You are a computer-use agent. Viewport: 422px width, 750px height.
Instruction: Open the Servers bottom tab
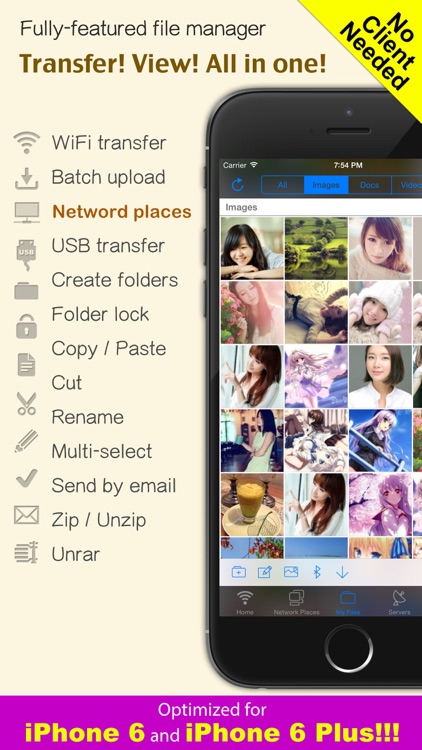click(400, 602)
